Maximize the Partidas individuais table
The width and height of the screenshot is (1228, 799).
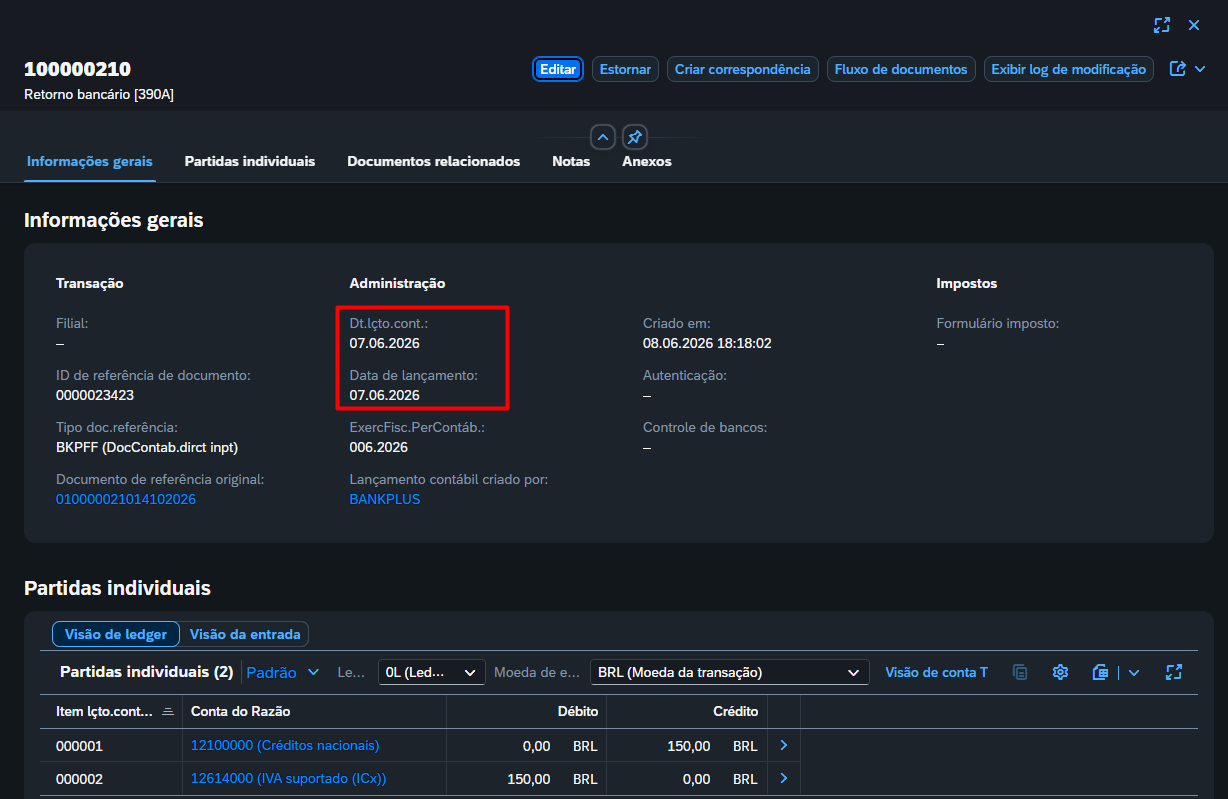click(x=1174, y=672)
